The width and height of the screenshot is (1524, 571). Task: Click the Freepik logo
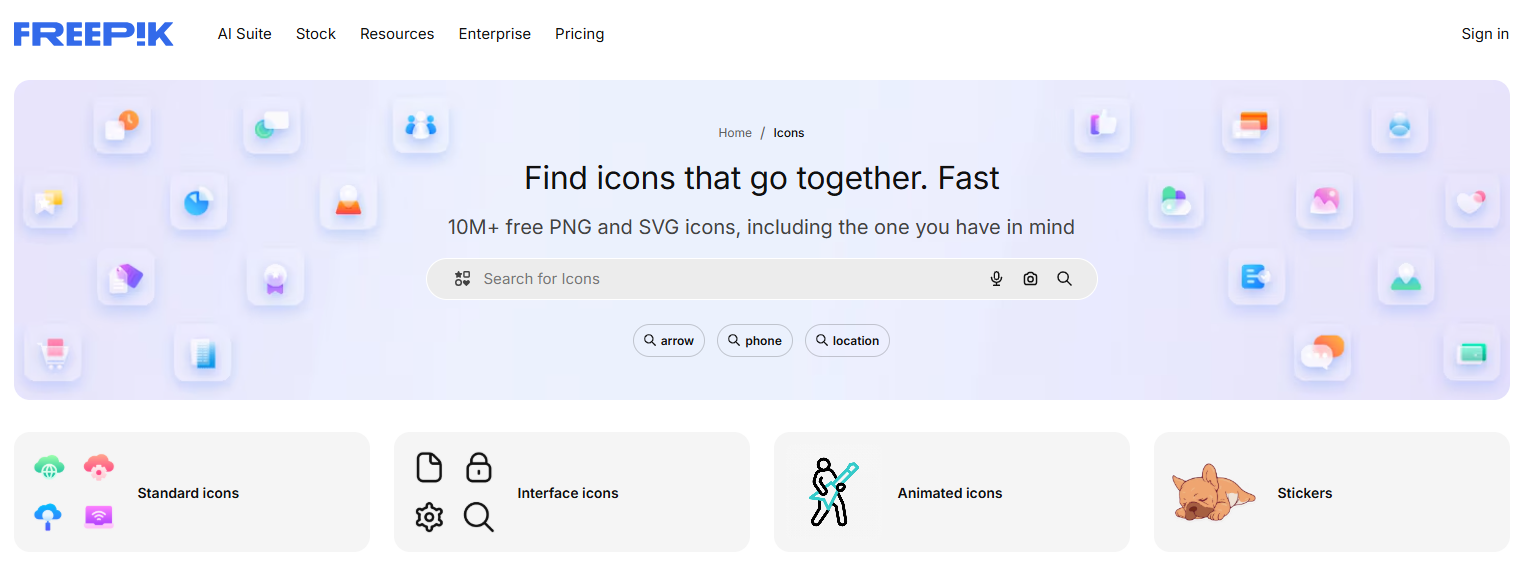tap(93, 34)
